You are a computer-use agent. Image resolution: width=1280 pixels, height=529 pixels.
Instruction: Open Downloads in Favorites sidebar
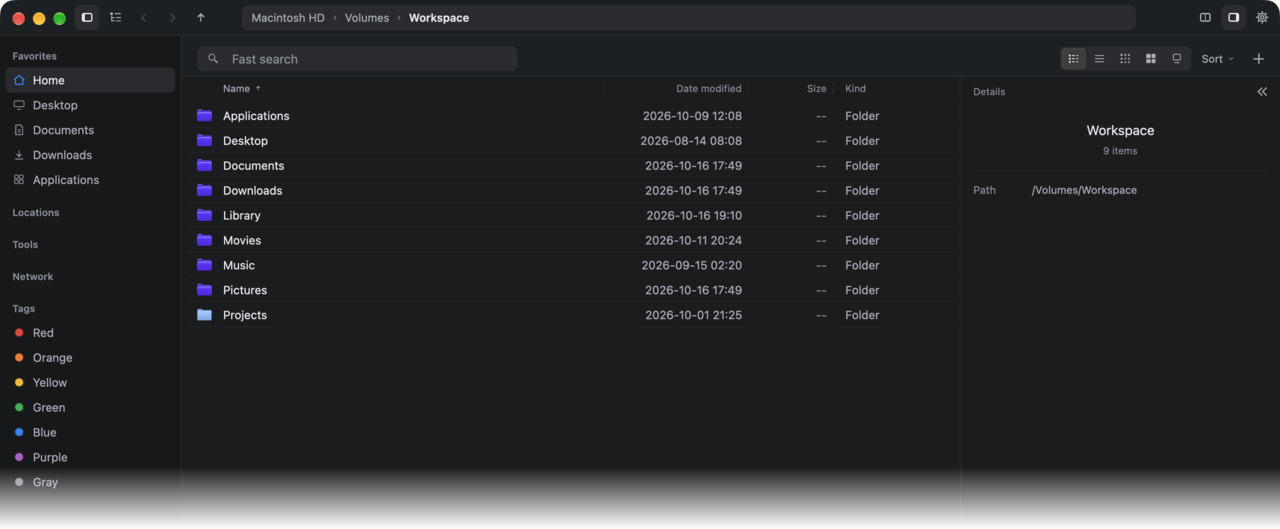pyautogui.click(x=90, y=155)
